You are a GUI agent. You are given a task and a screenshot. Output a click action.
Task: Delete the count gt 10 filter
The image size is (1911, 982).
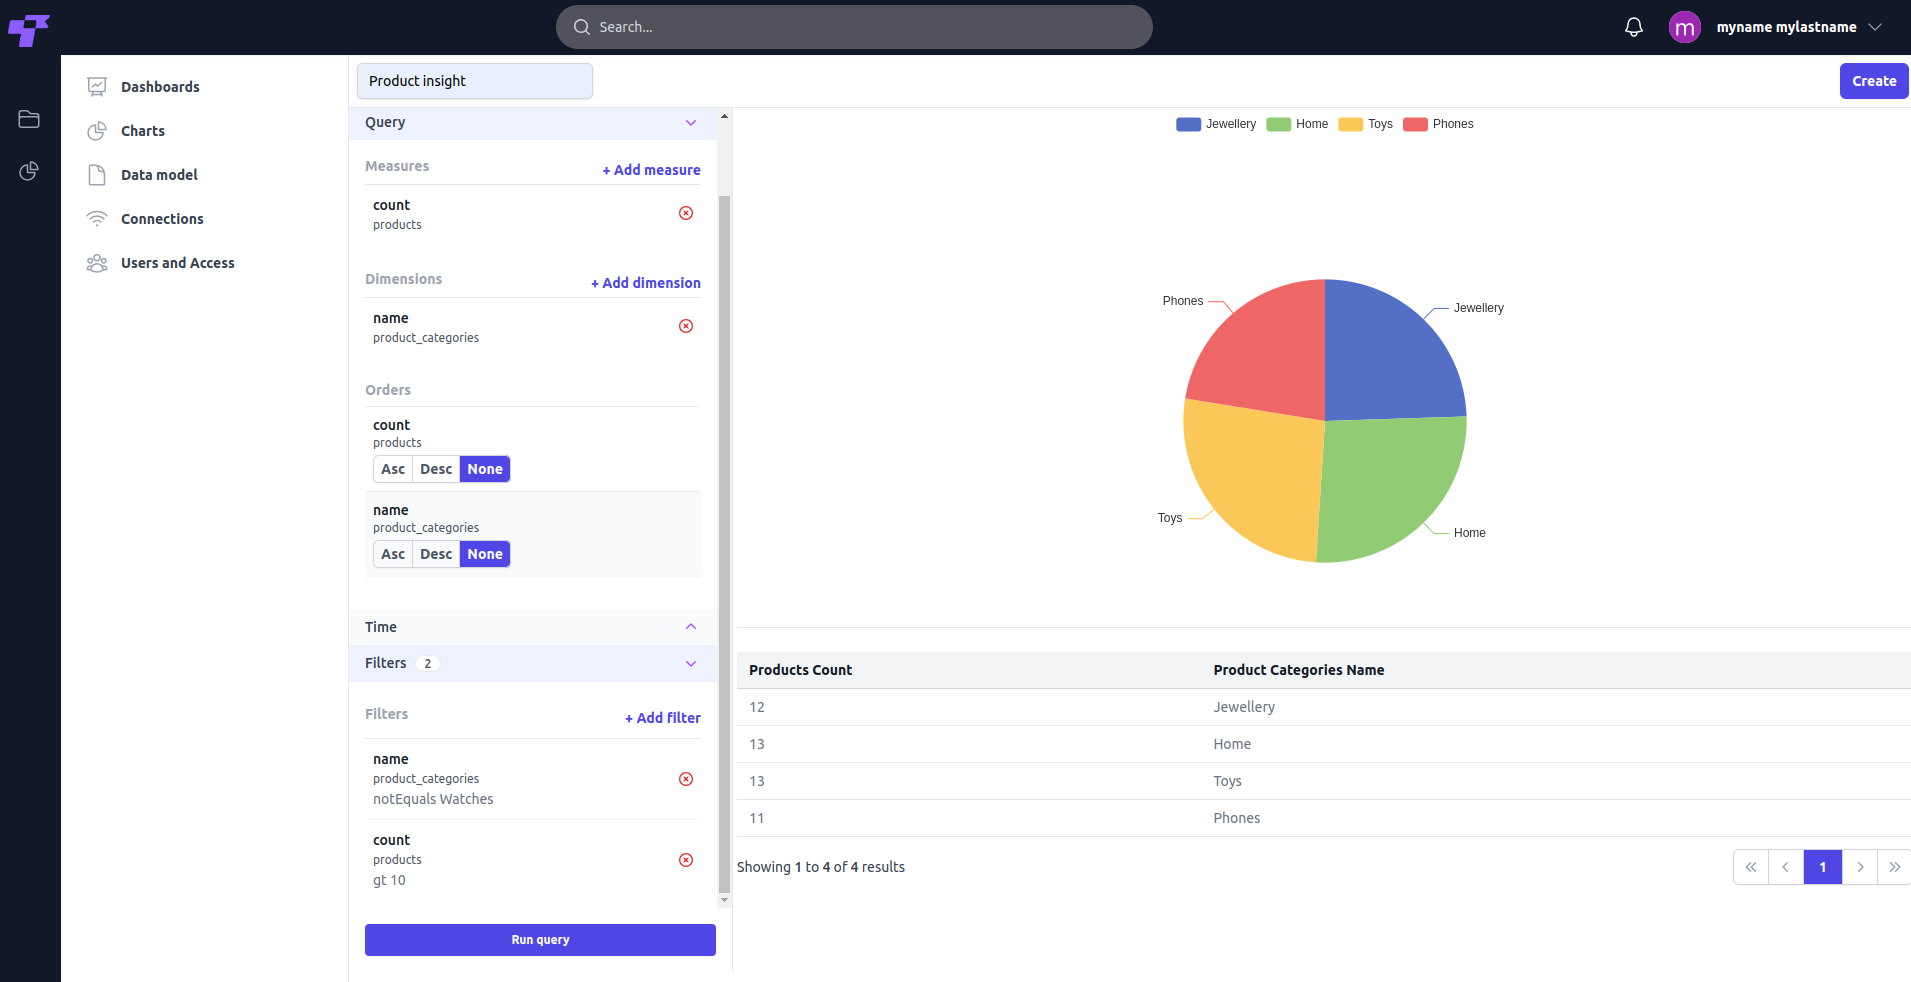tap(686, 860)
